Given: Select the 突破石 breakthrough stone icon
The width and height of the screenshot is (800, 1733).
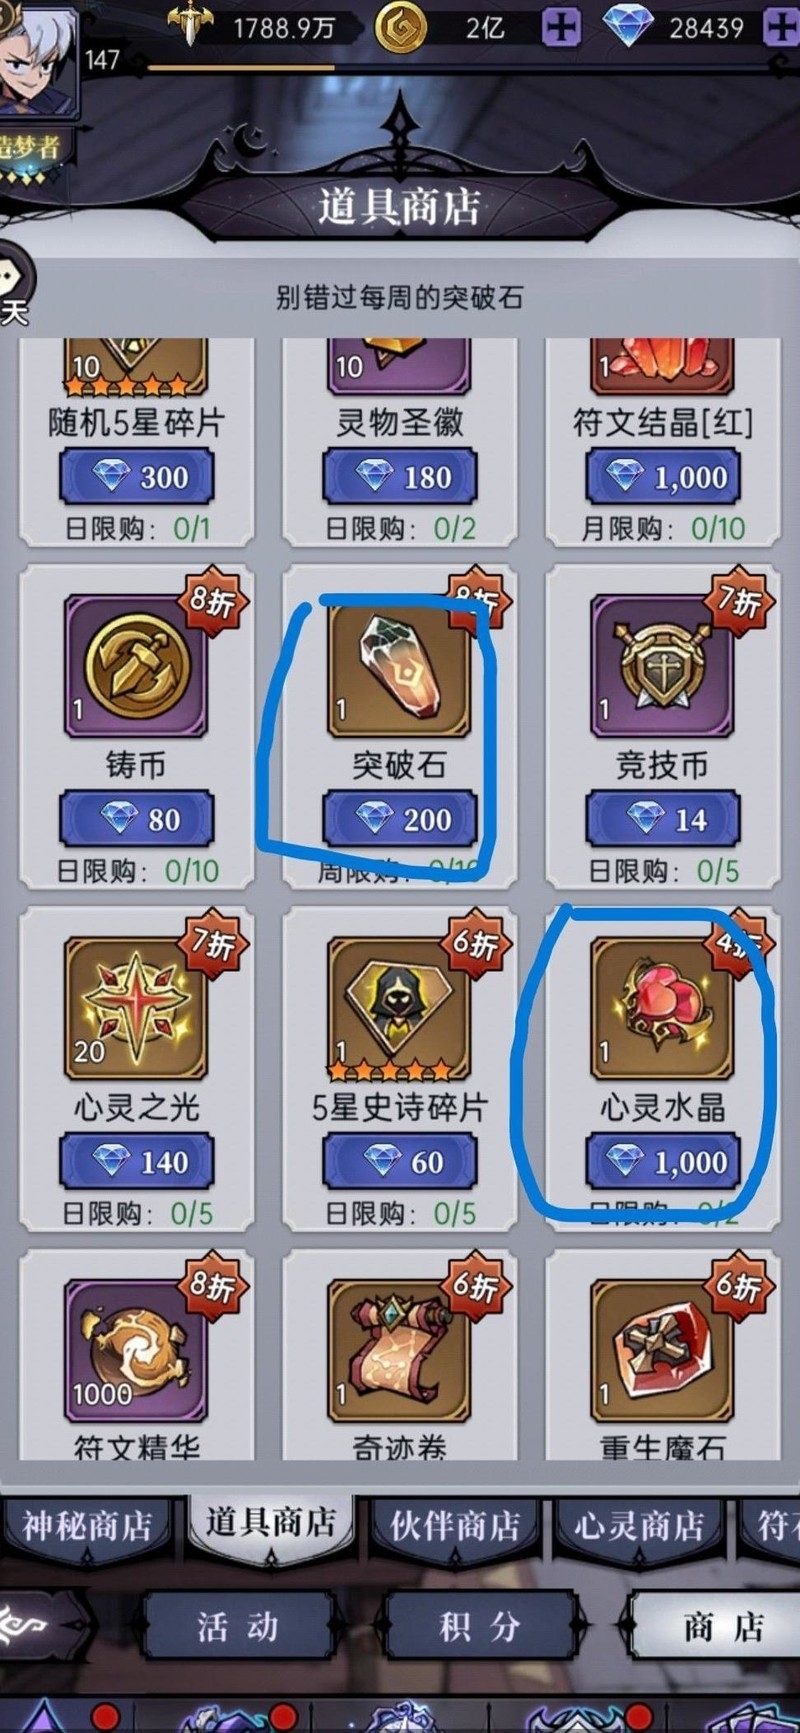Looking at the screenshot, I should (x=399, y=665).
